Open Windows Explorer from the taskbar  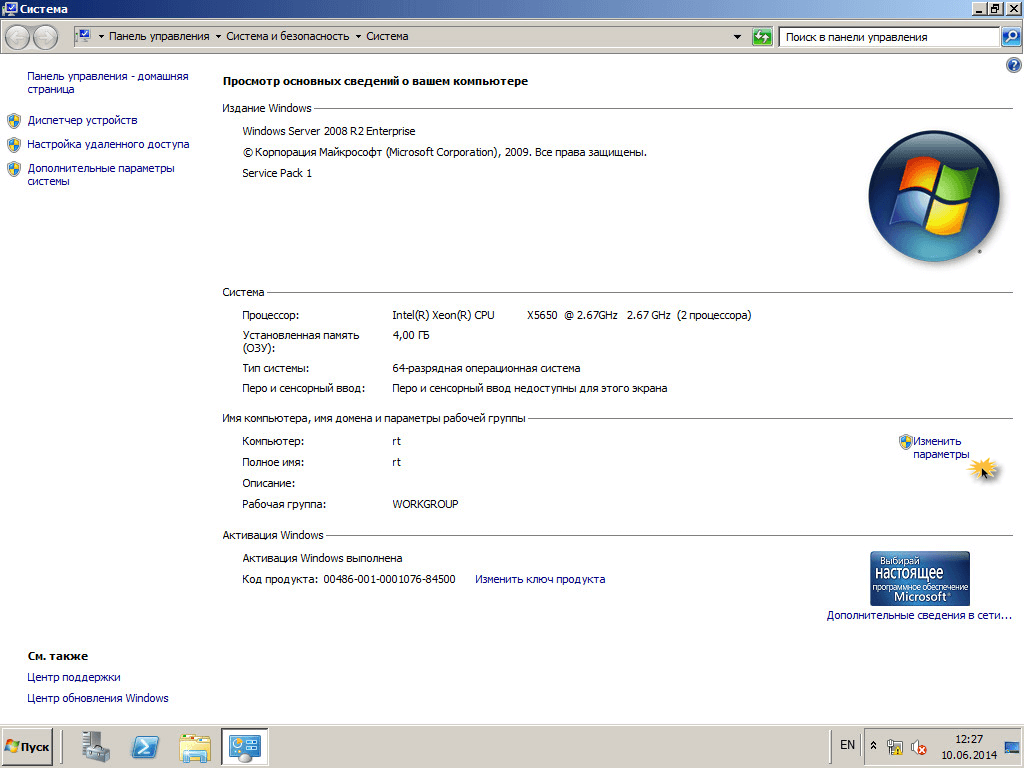(x=195, y=746)
